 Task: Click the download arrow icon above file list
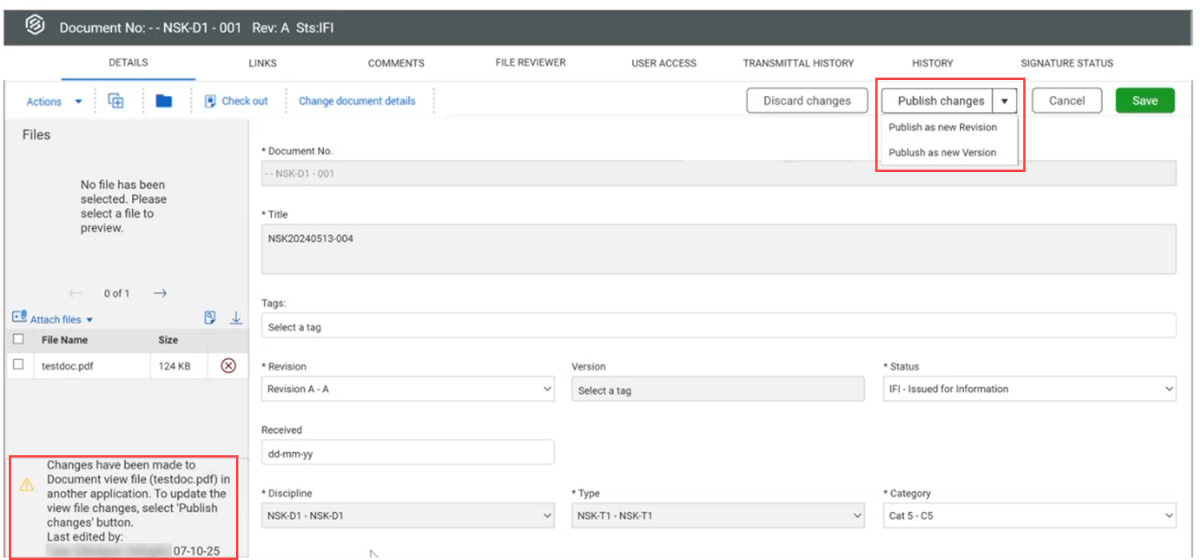tap(236, 318)
